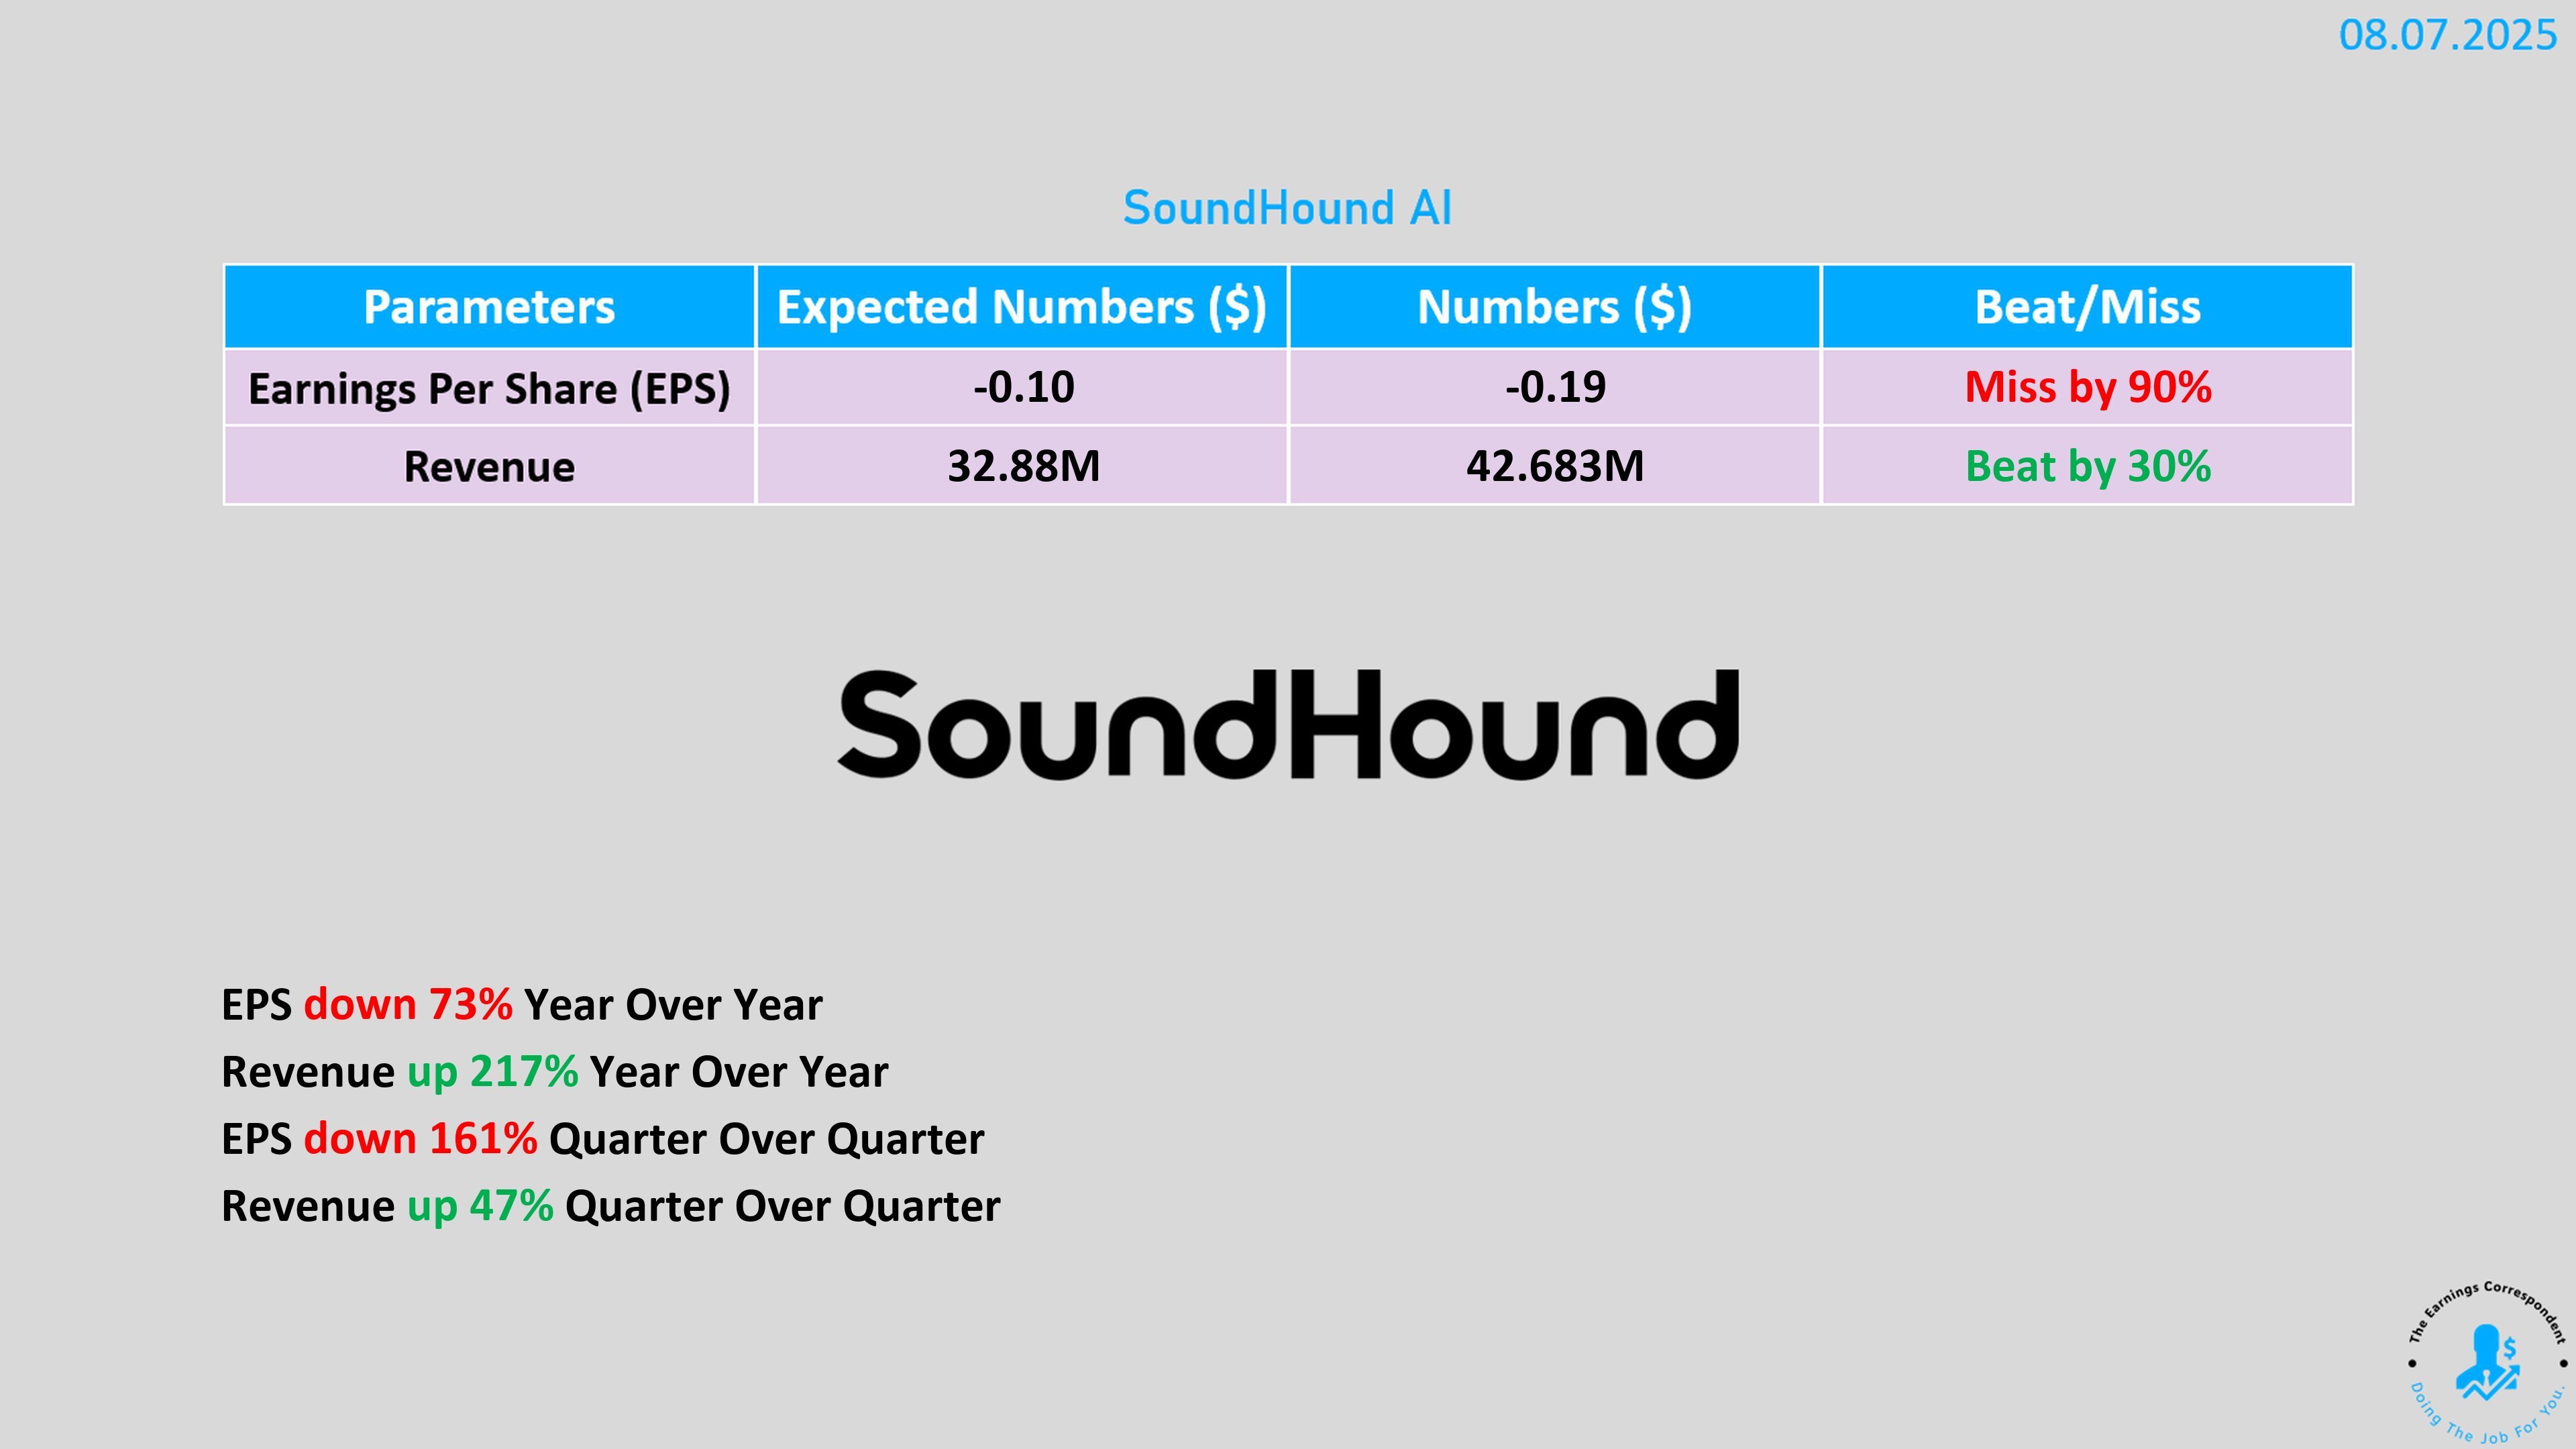Select the Expected Numbers ($) header
This screenshot has height=1449, width=2576.
point(1021,307)
